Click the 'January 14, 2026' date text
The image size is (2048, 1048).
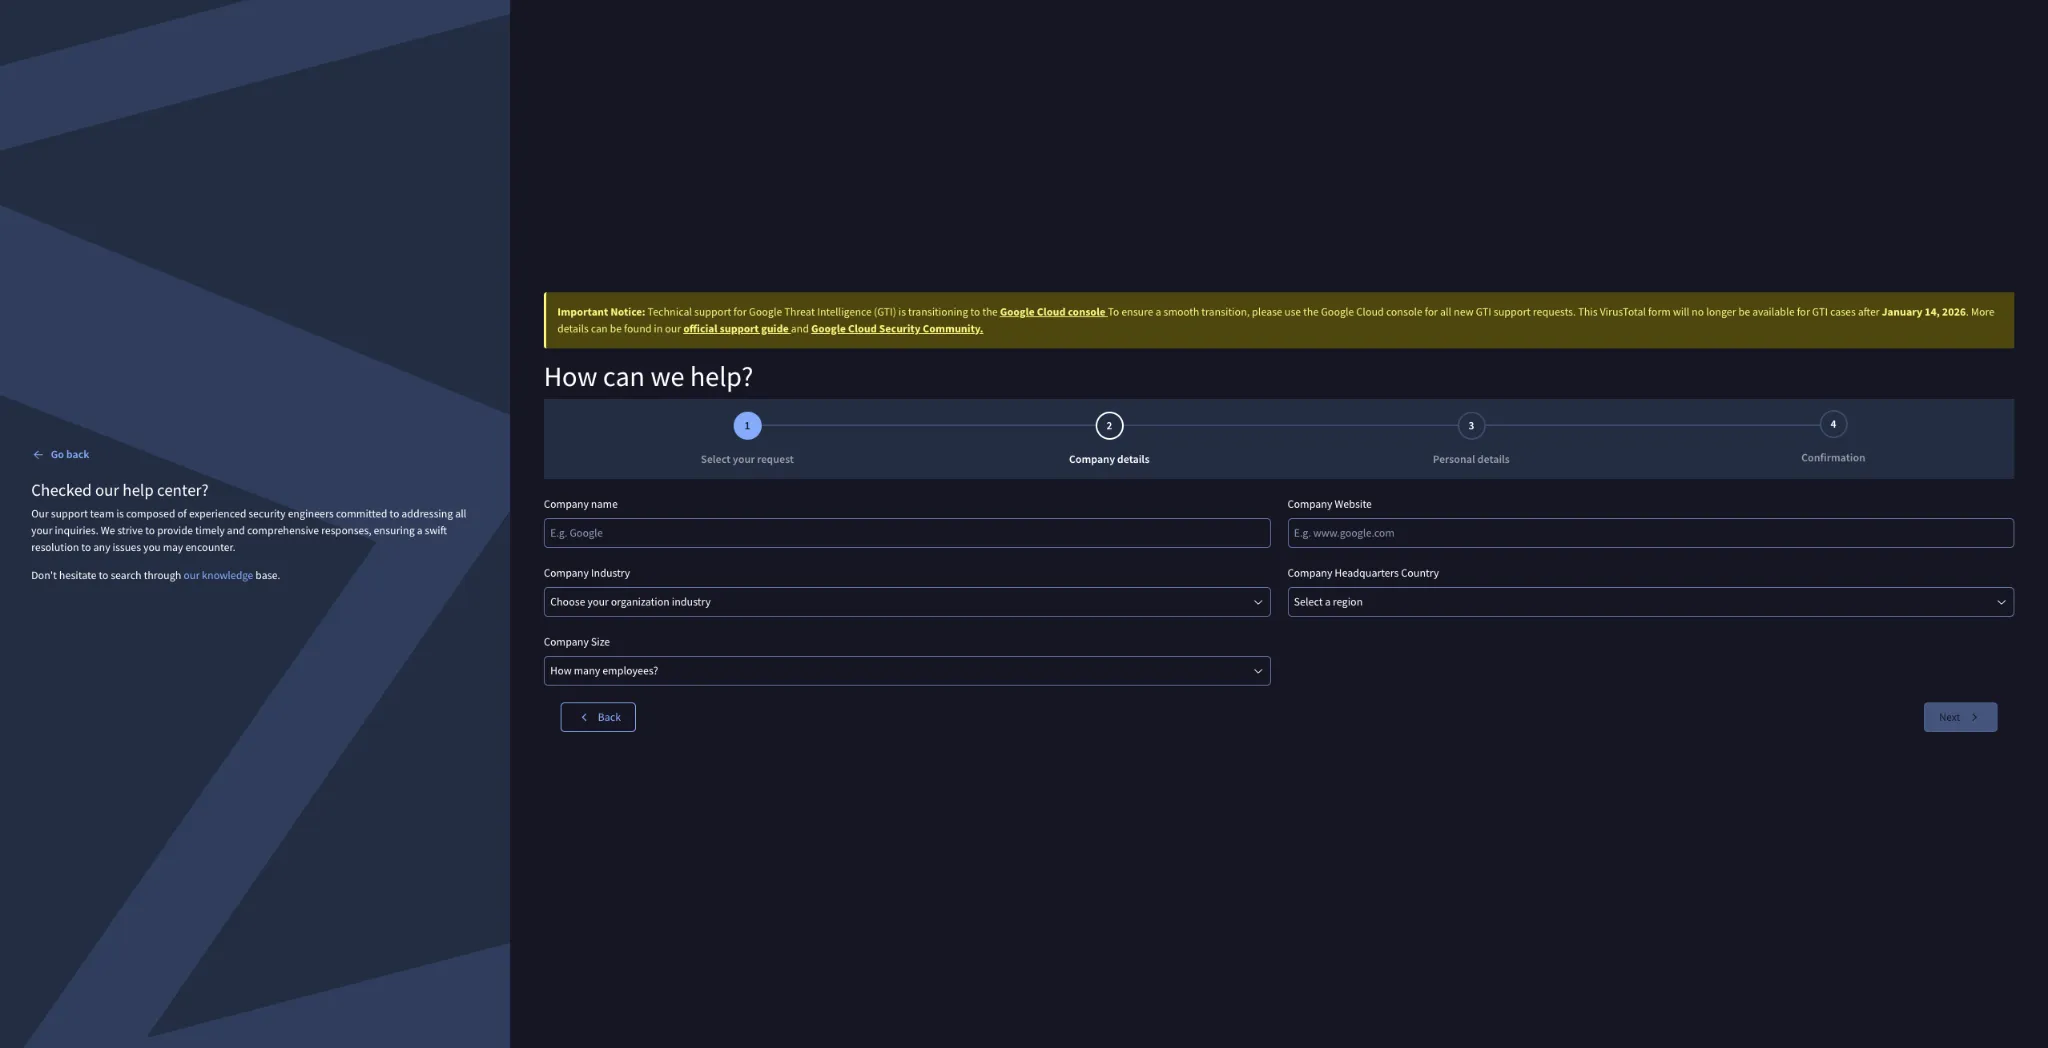pyautogui.click(x=1924, y=312)
